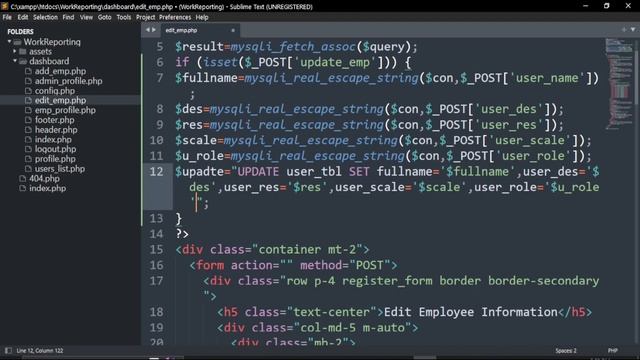Click the assets folder icon
Screen dimensions: 640x360
coord(22,51)
